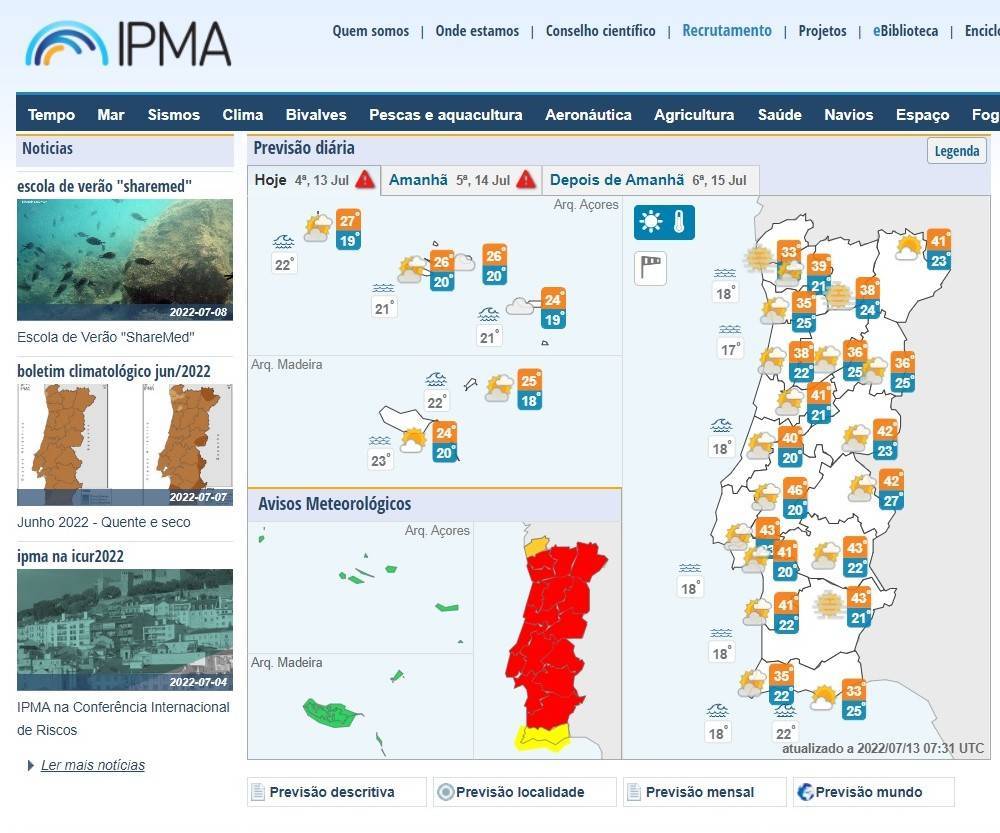The image size is (1000, 833).
Task: Click the document icon in Previsão descritiva
Action: (258, 792)
